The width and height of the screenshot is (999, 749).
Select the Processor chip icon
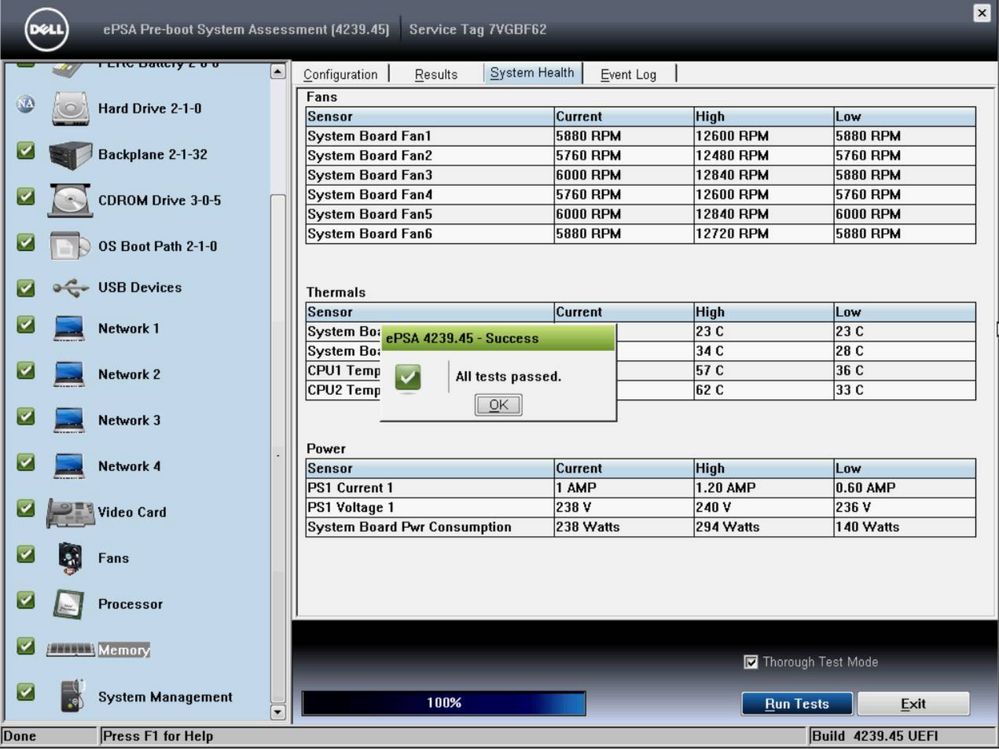69,604
